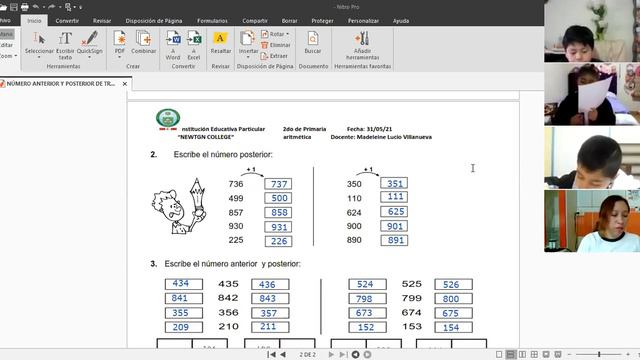Click next view round forward button
This screenshot has width=640, height=360.
(367, 354)
